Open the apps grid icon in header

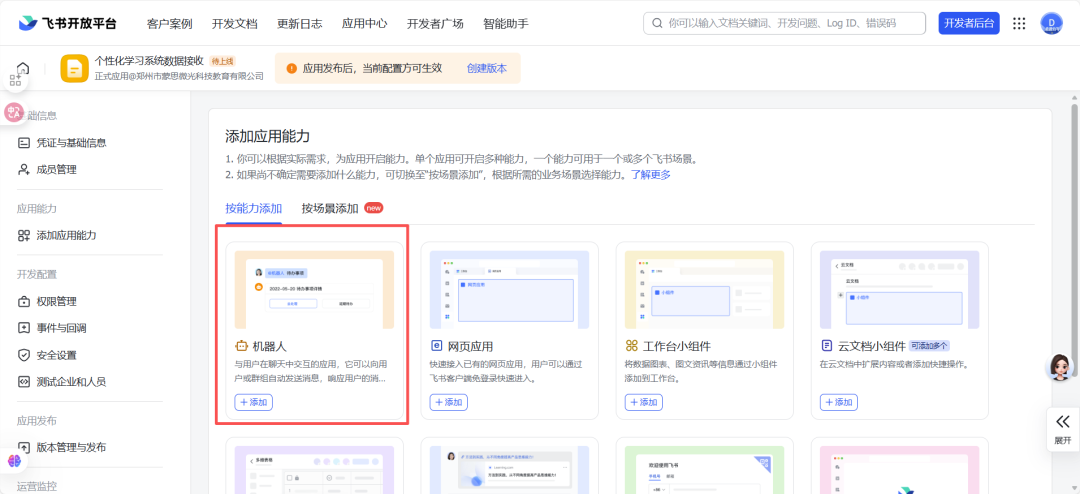[x=1019, y=23]
